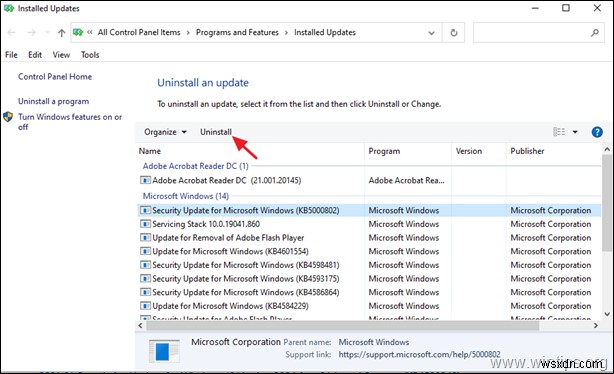614x374 pixels.
Task: Click the icon of Adobe Acrobat Reader DC update
Action: [x=145, y=181]
